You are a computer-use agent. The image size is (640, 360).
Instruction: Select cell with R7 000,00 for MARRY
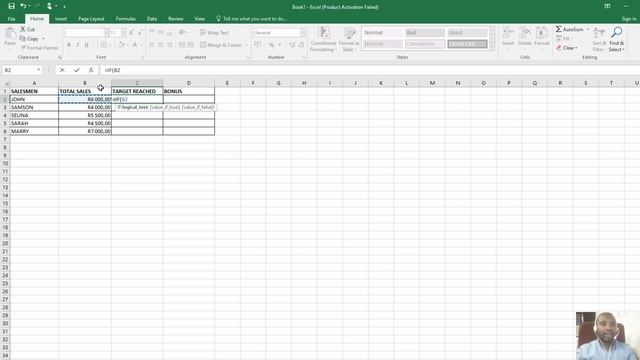pyautogui.click(x=85, y=131)
